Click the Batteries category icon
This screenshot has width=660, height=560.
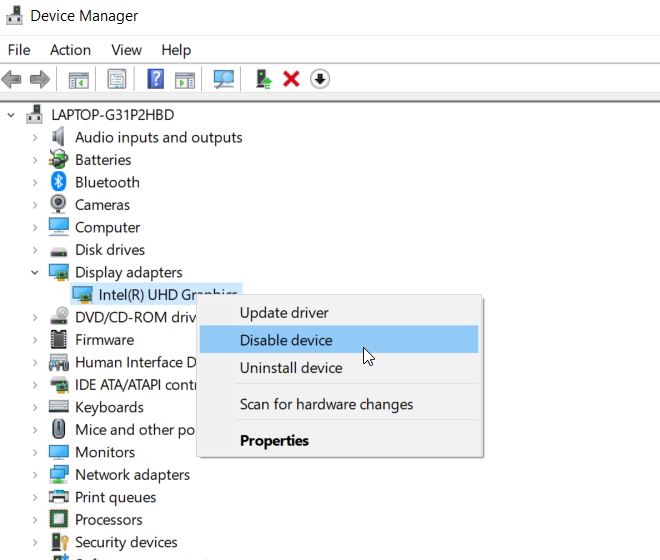[58, 160]
